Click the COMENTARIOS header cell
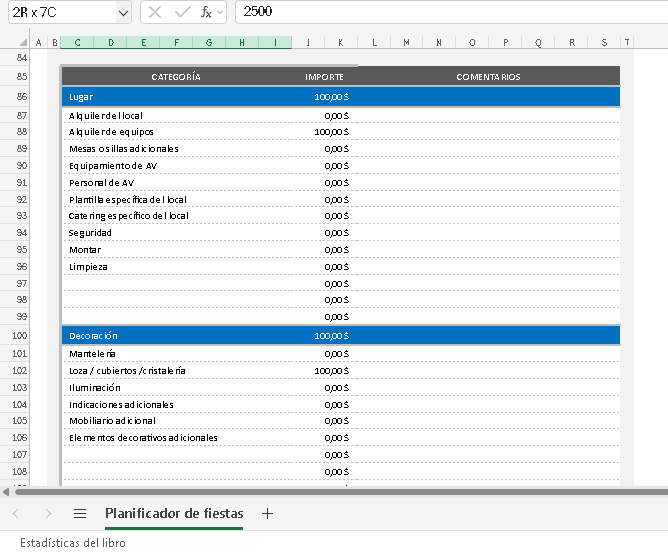 [x=488, y=77]
